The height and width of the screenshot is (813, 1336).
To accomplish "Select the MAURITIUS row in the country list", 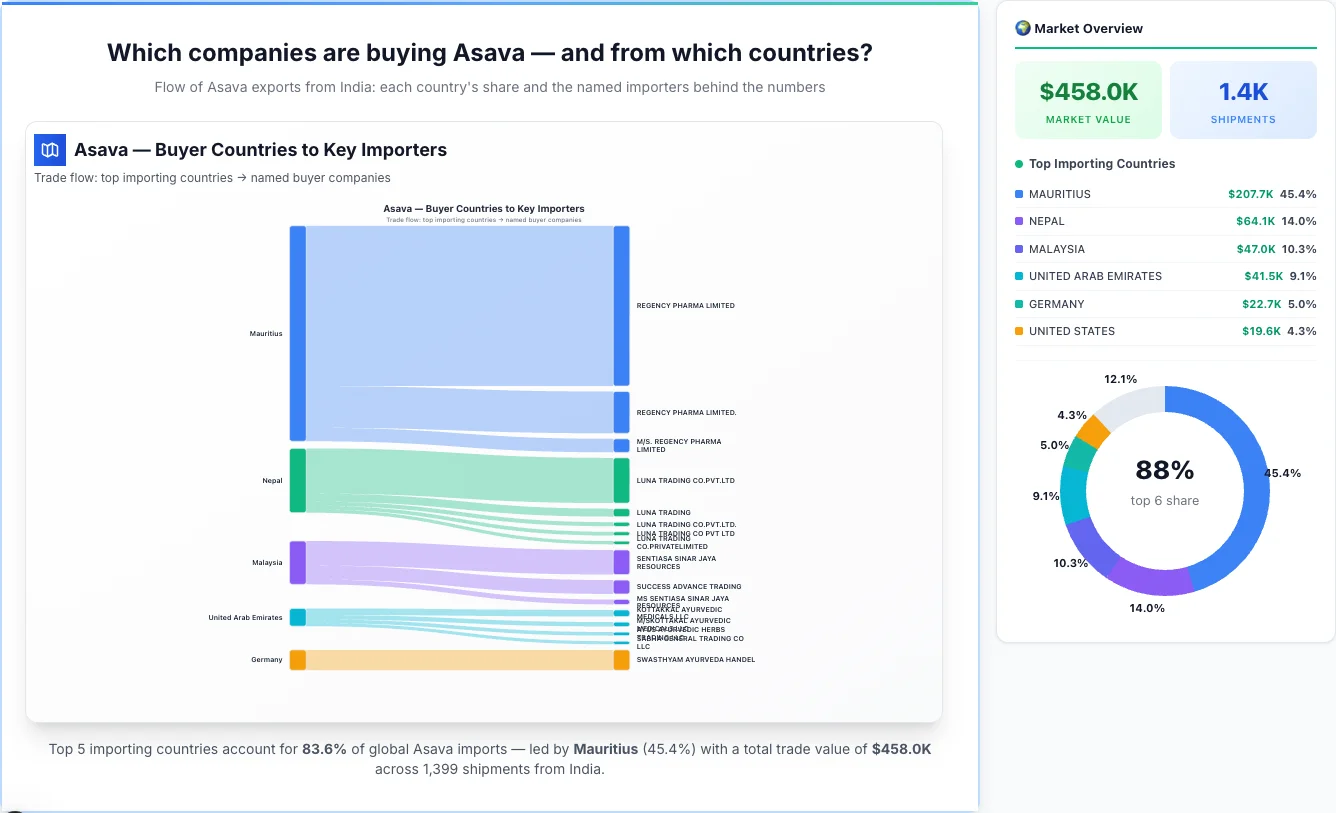I will click(x=1165, y=194).
